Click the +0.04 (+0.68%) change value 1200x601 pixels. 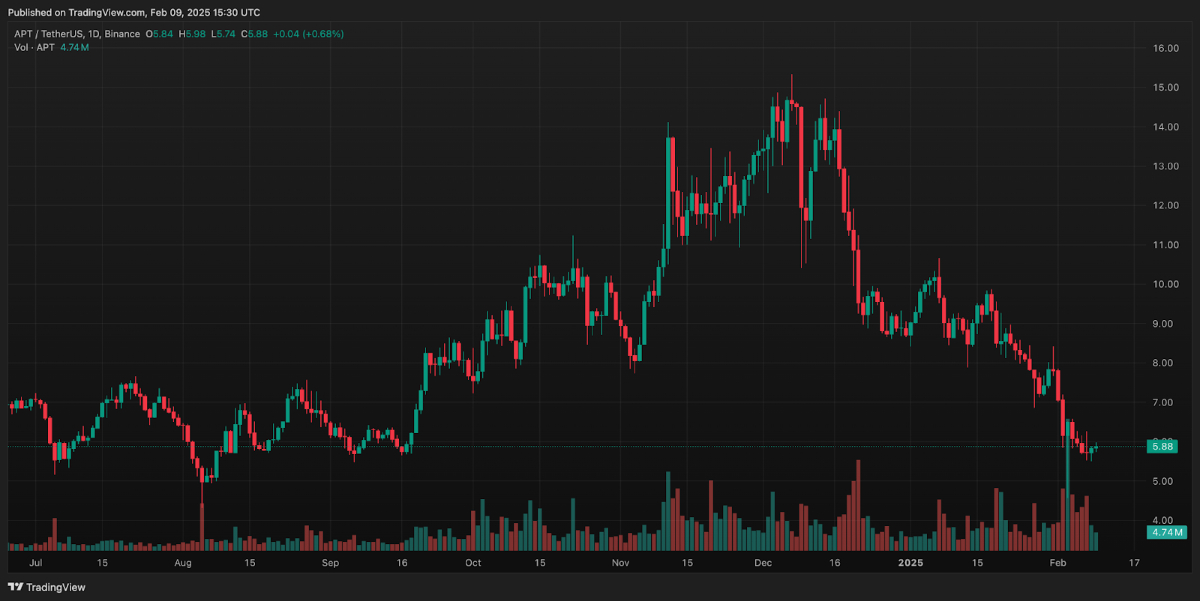click(x=310, y=34)
